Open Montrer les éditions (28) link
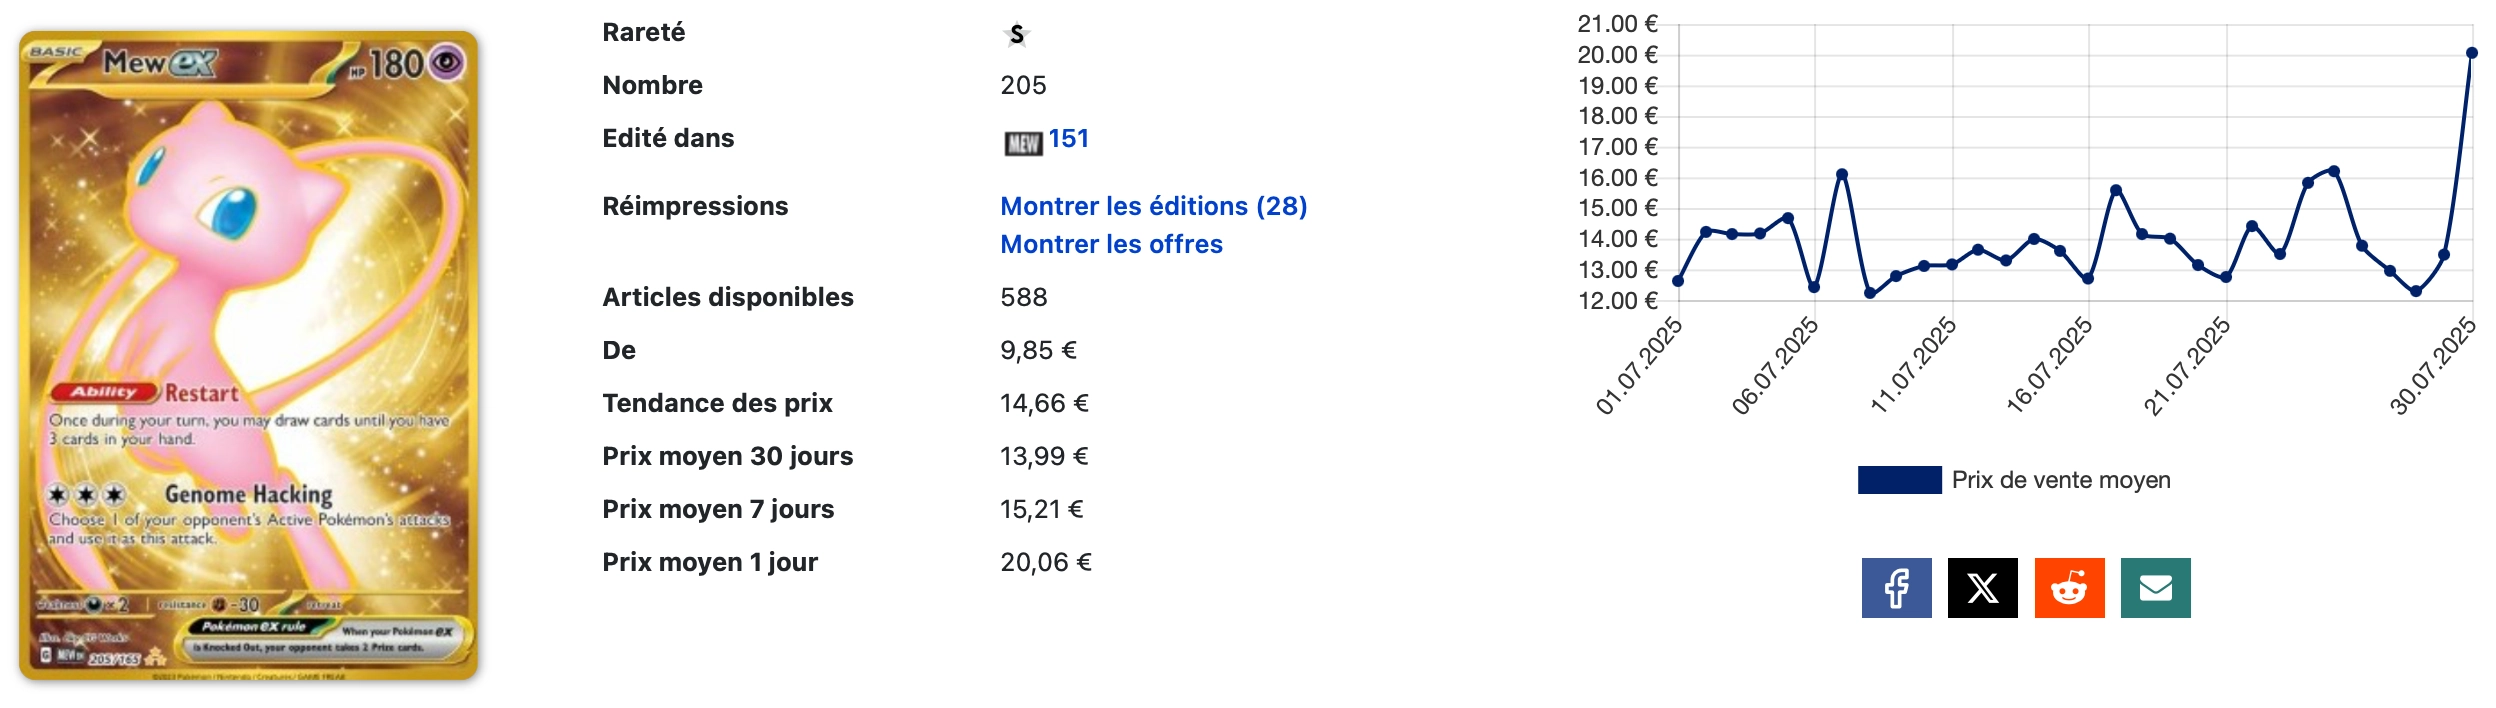 point(1154,206)
